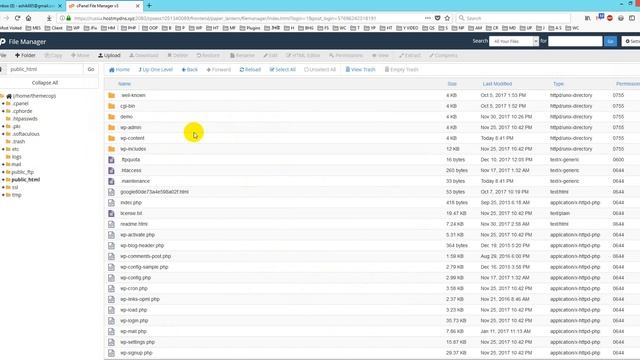Select the wp-login.php file name

pos(134,321)
